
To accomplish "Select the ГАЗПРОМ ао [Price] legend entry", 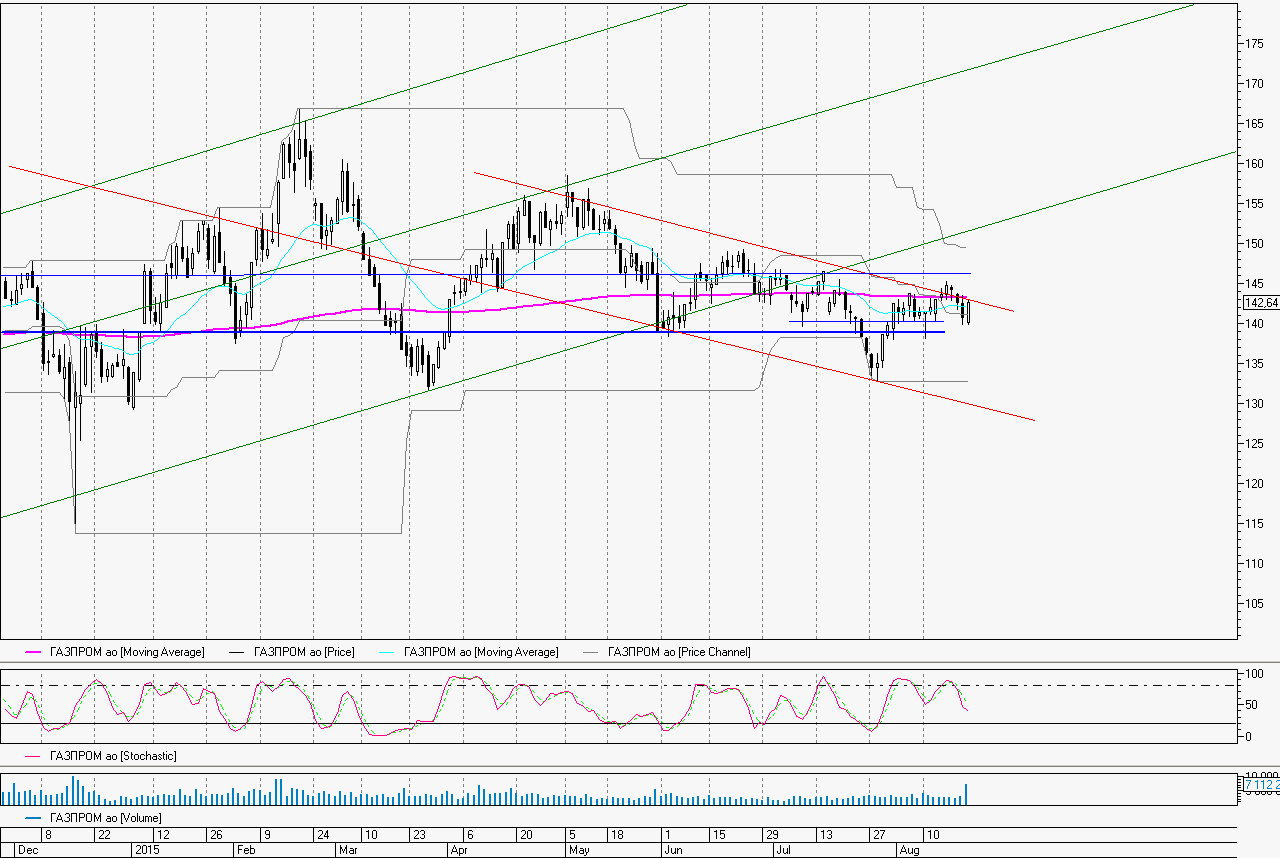I will [304, 652].
